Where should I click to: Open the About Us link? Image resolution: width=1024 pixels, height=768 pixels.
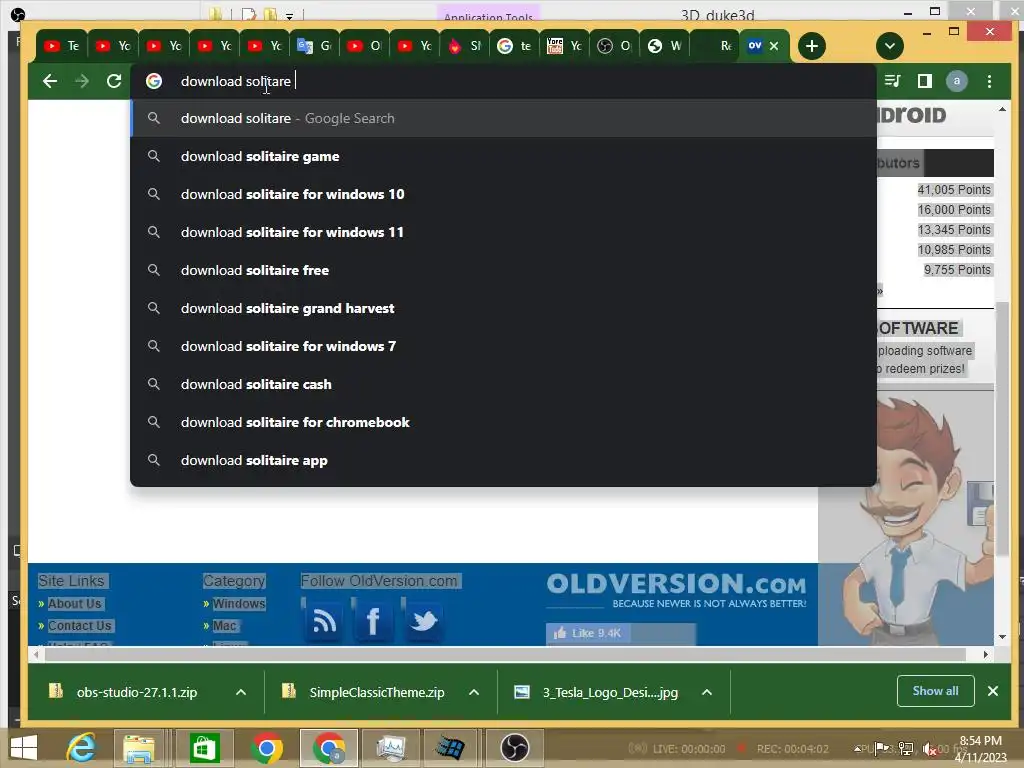click(x=74, y=603)
